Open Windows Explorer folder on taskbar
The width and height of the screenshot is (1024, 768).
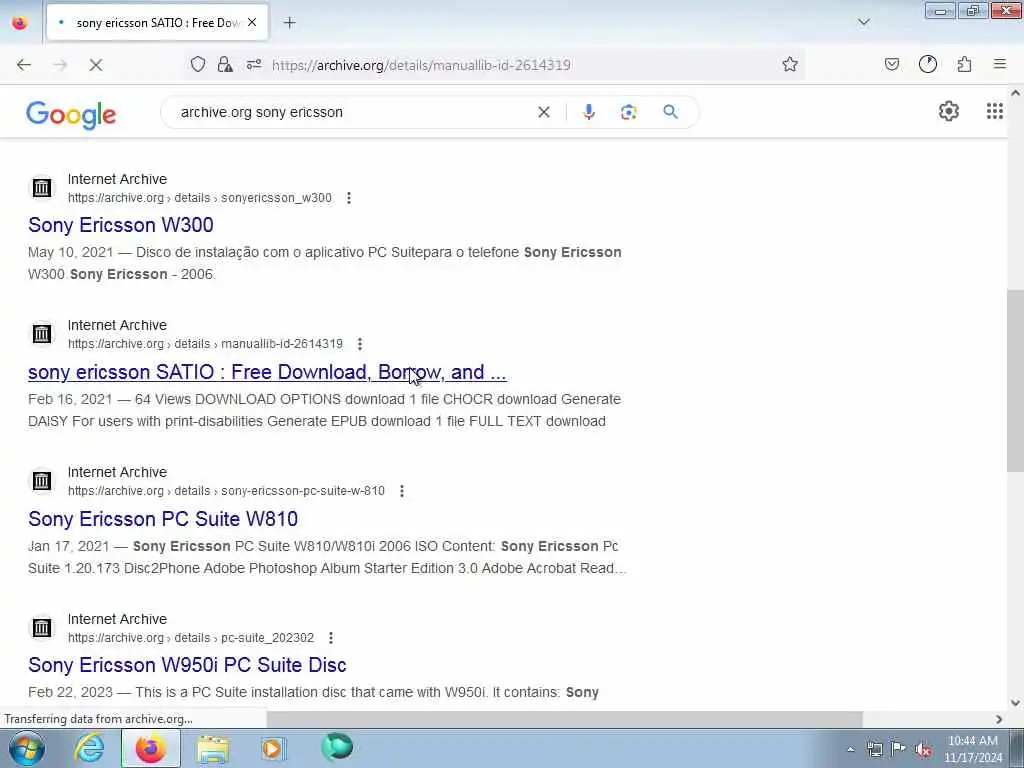pyautogui.click(x=214, y=748)
